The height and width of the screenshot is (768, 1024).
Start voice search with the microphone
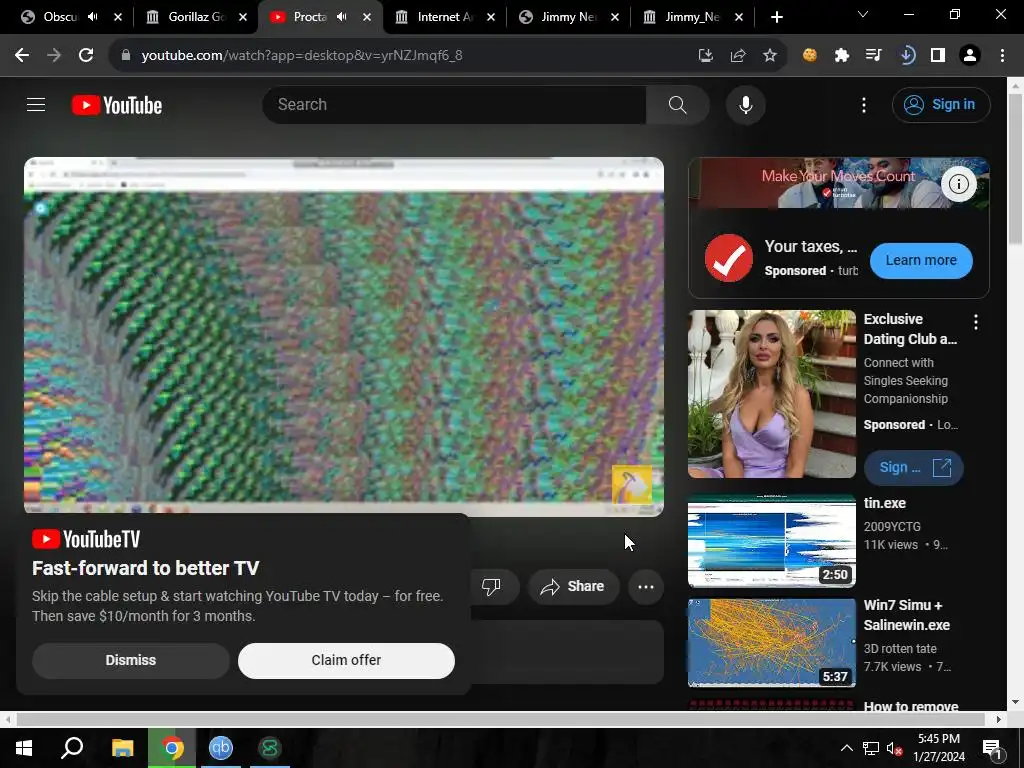745,104
